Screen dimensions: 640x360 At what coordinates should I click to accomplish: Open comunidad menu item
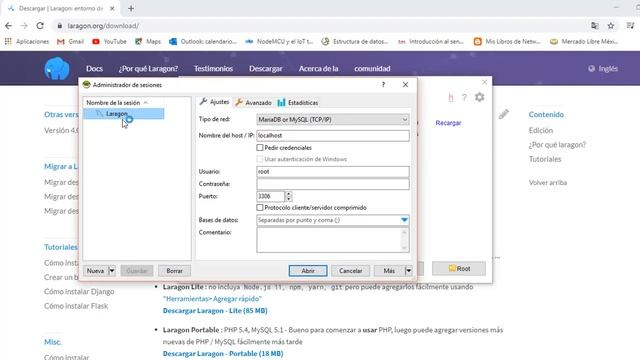pyautogui.click(x=372, y=69)
